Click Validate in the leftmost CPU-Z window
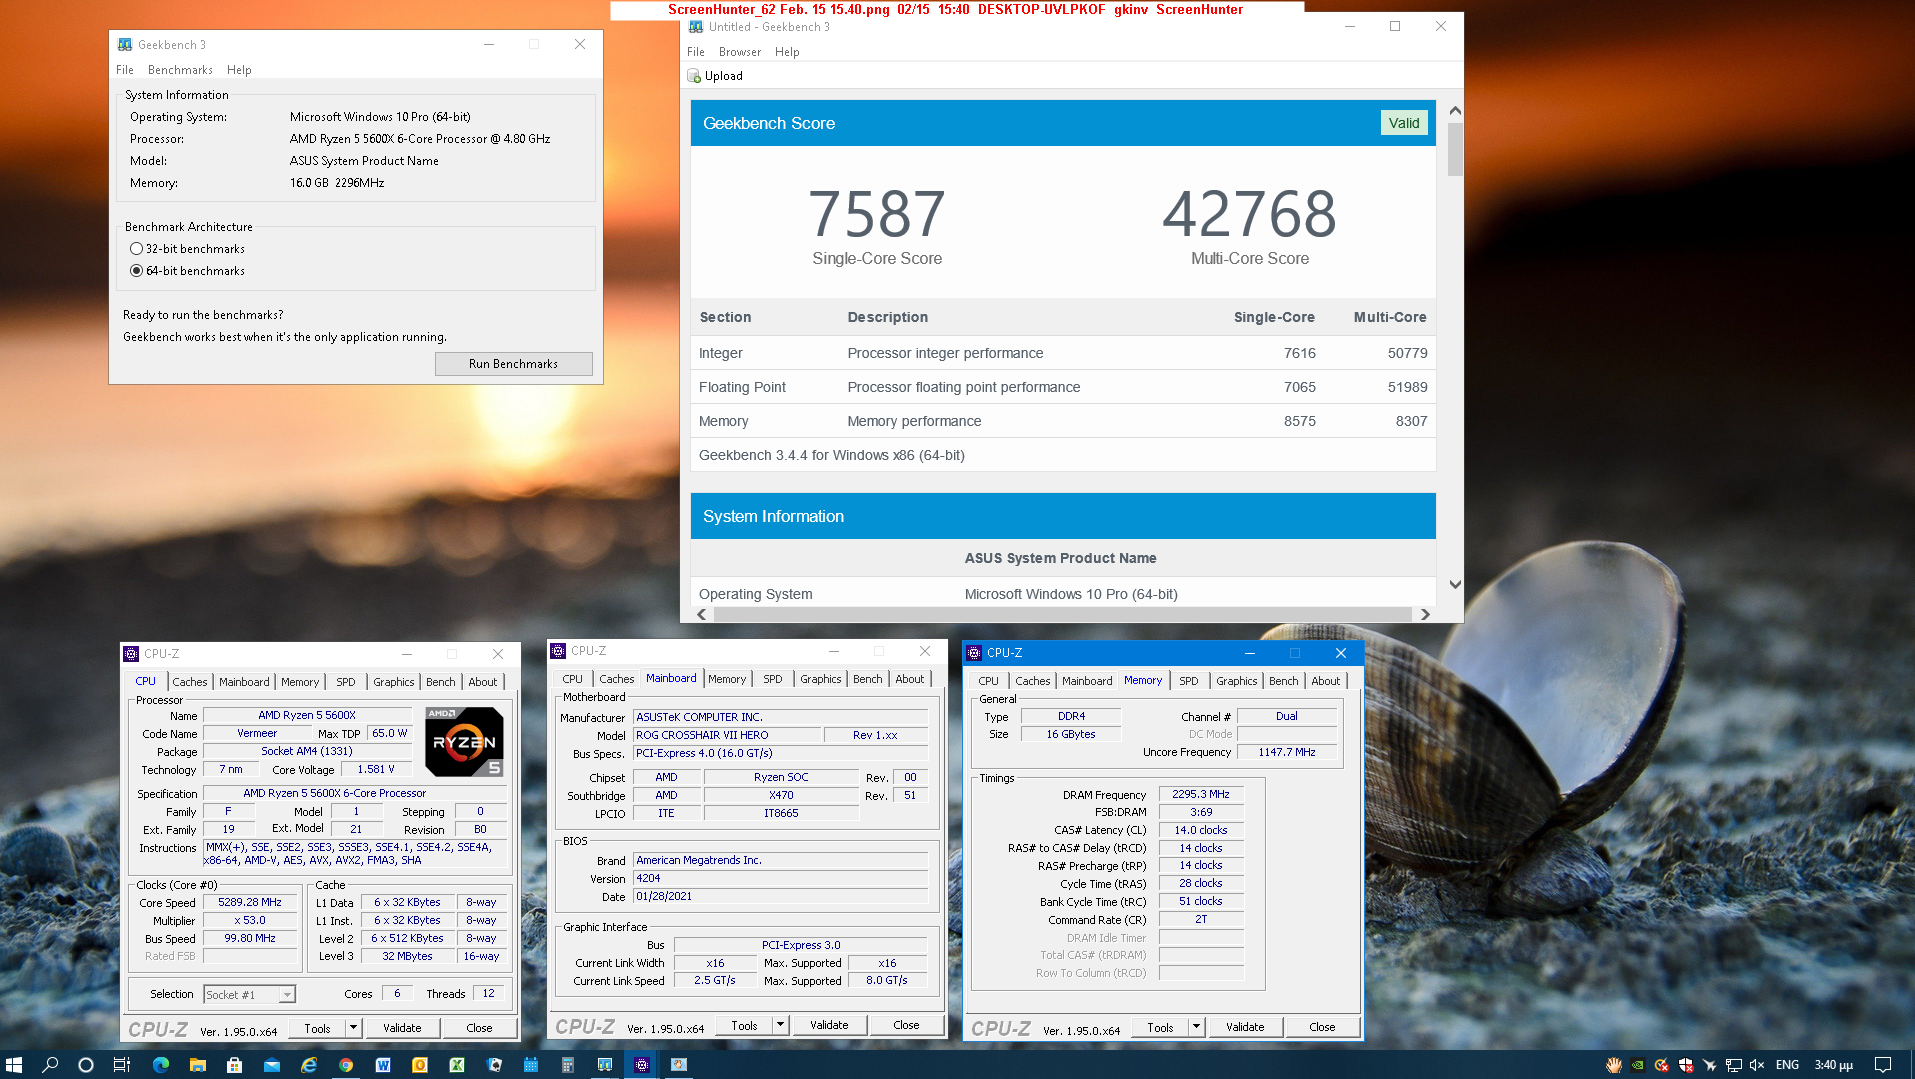The height and width of the screenshot is (1079, 1915). coord(402,1028)
